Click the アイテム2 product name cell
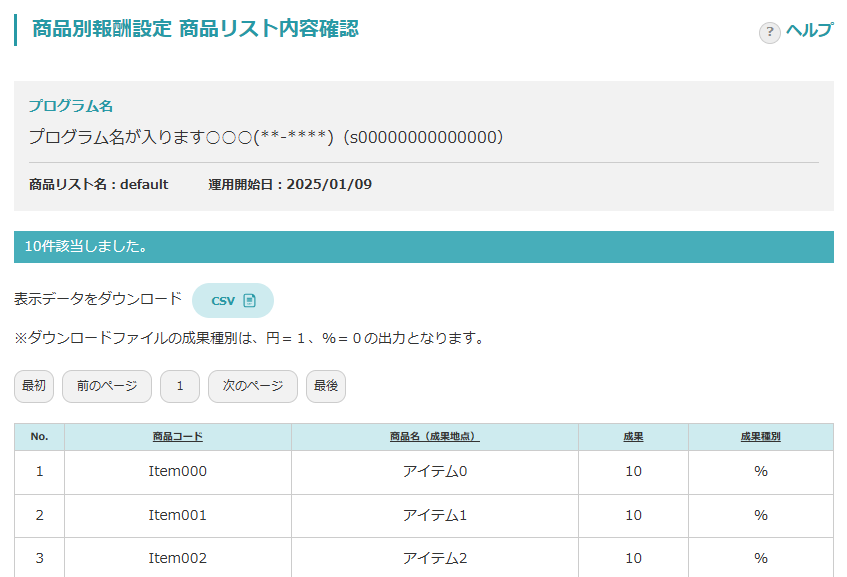This screenshot has height=577, width=847. tap(434, 558)
